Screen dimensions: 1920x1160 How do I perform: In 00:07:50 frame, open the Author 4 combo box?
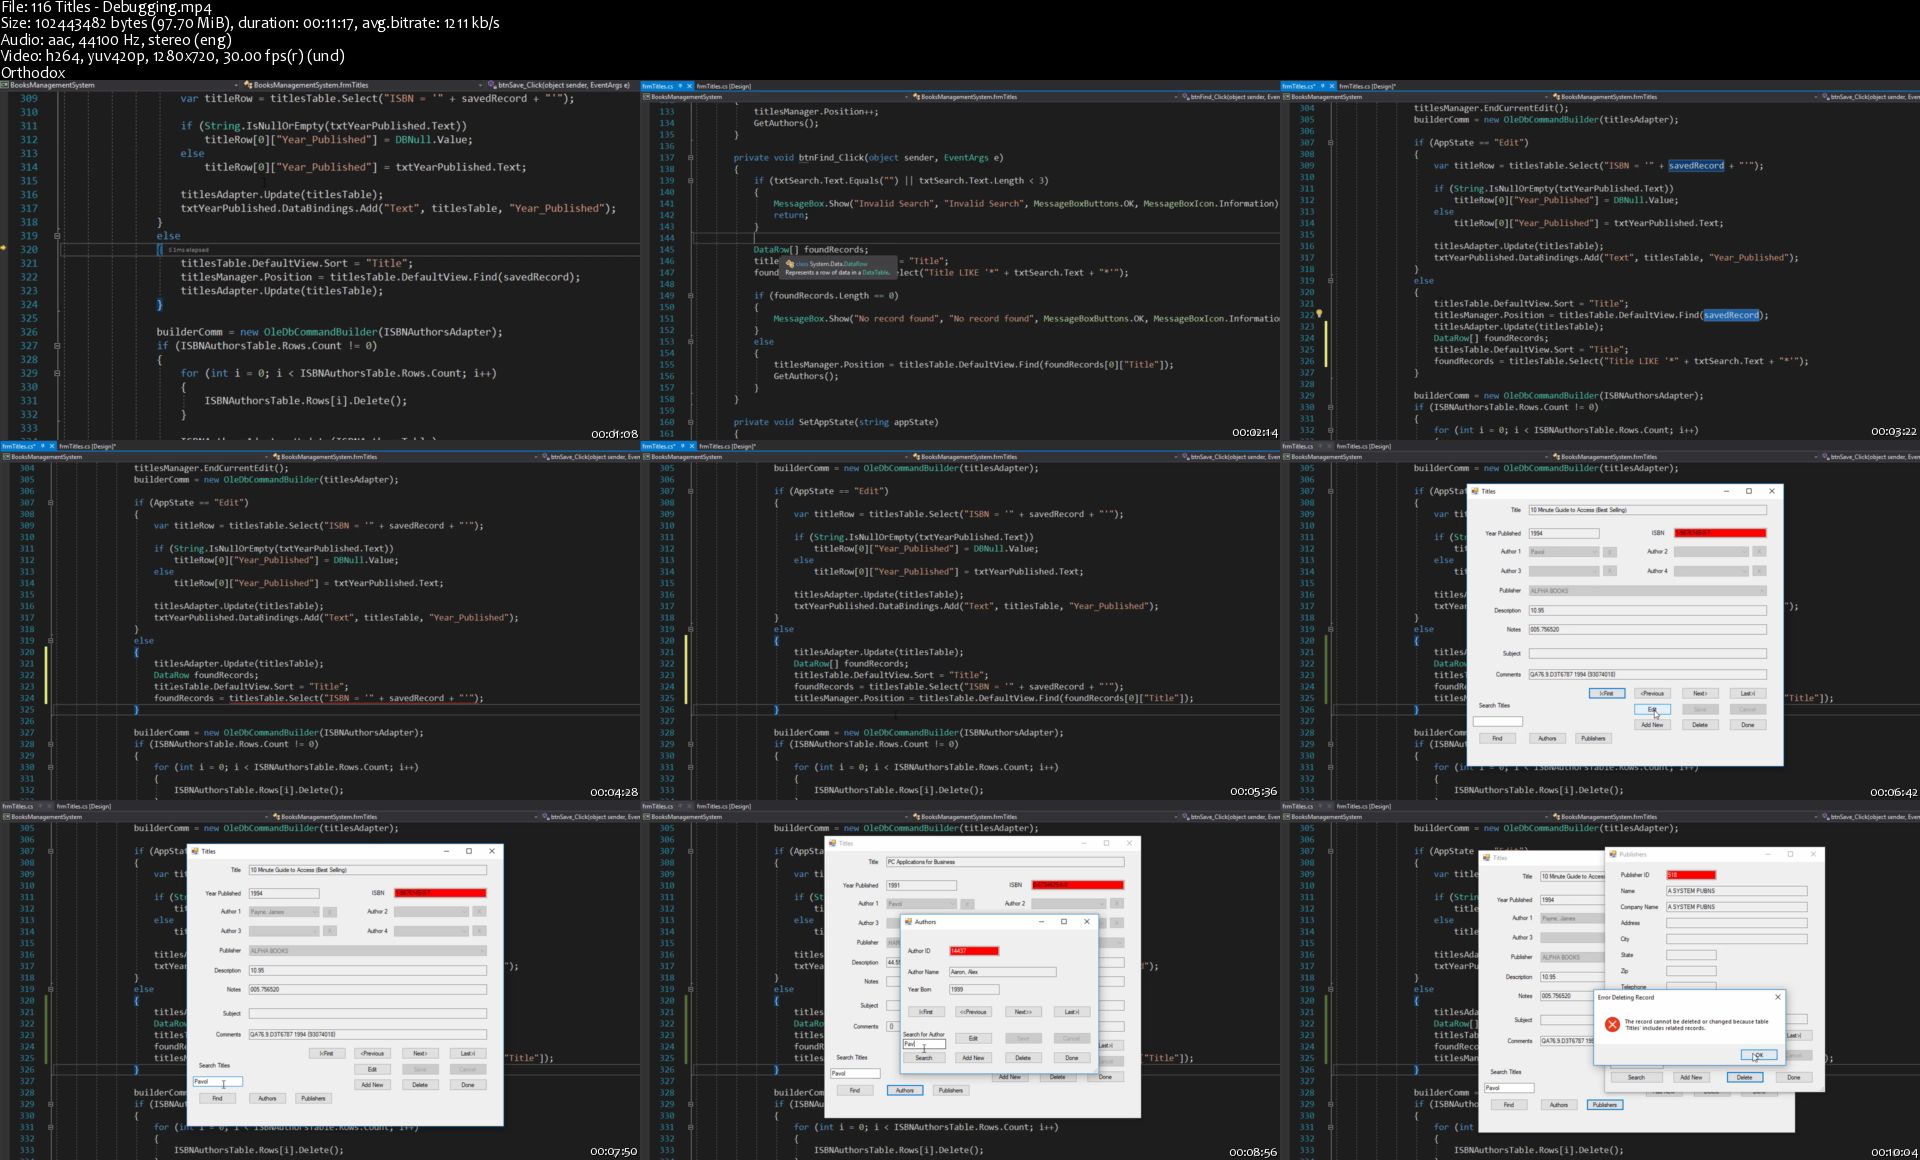431,931
